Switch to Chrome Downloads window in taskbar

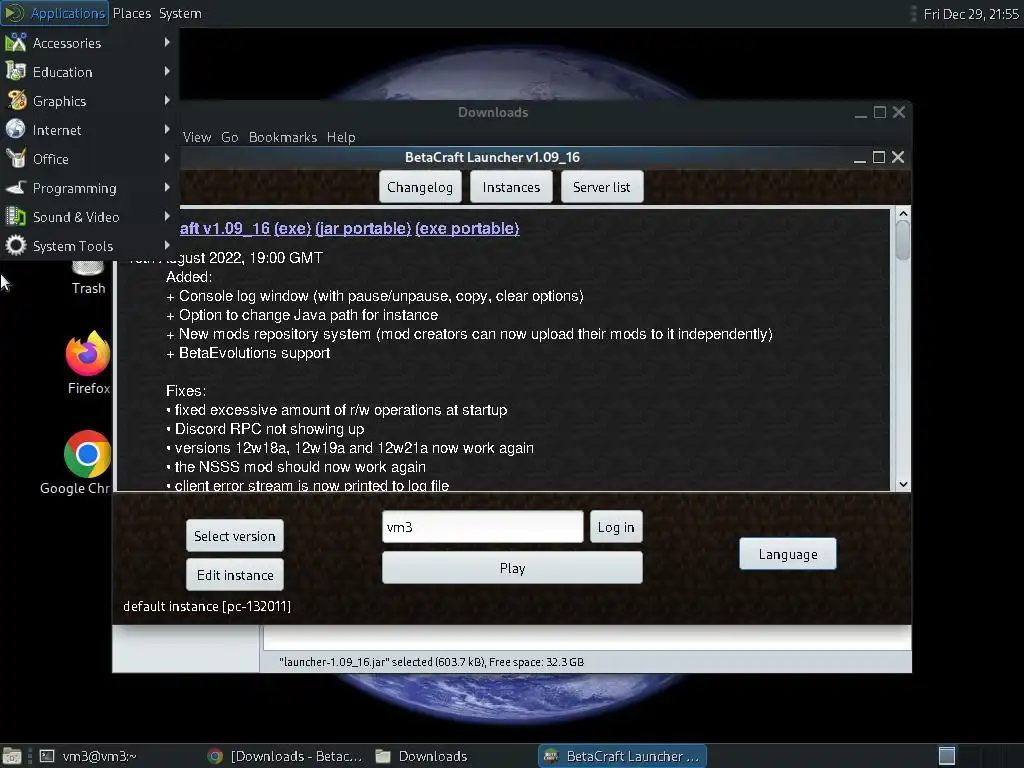click(x=285, y=756)
